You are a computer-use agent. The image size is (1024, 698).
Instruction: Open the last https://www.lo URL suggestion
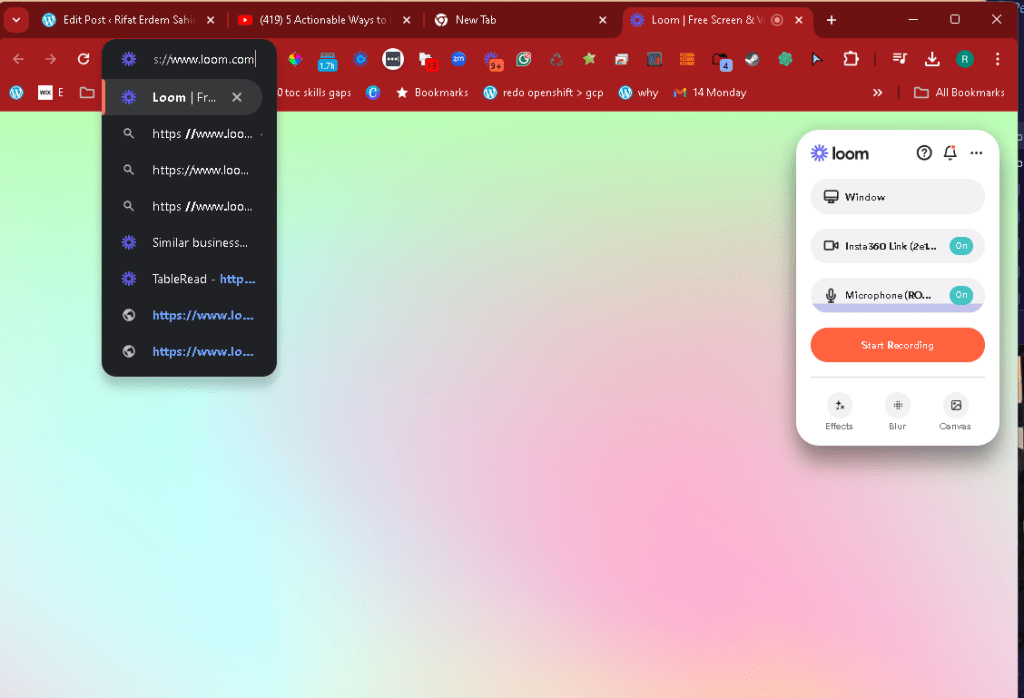pos(189,351)
